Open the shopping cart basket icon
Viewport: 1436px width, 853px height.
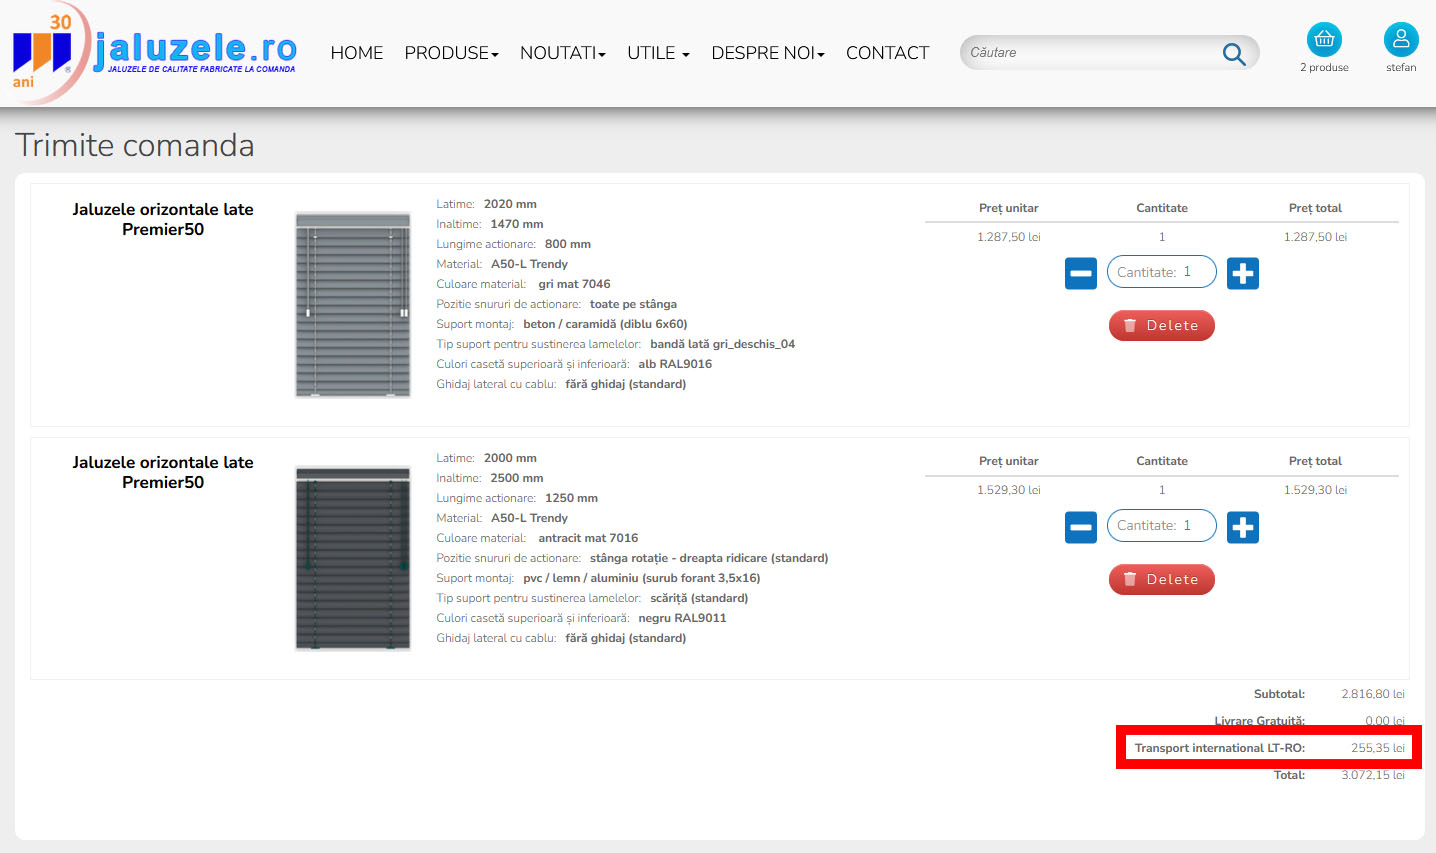[x=1324, y=40]
